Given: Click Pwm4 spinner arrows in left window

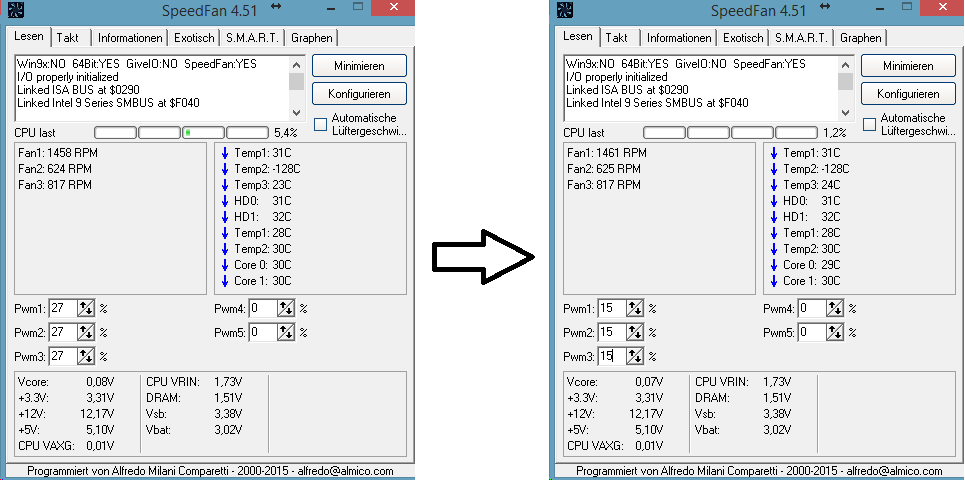Looking at the screenshot, I should pos(286,308).
